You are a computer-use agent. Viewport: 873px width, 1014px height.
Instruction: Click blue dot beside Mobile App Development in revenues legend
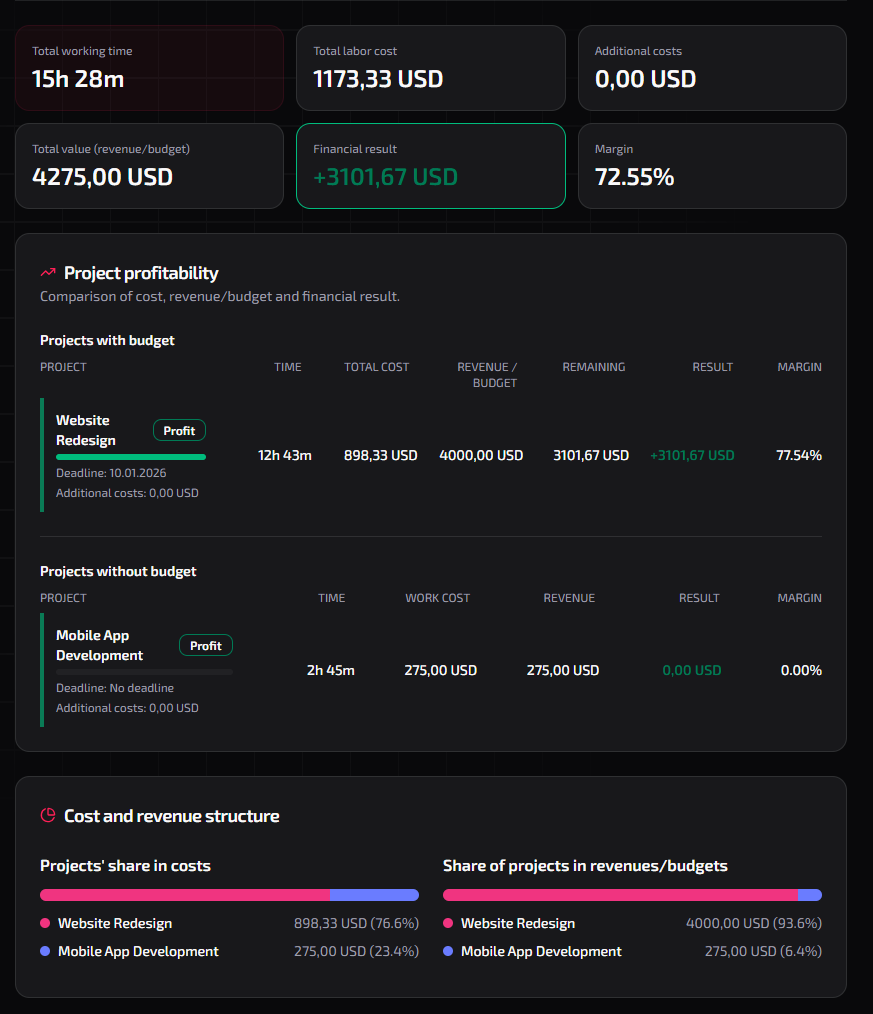[x=448, y=952]
